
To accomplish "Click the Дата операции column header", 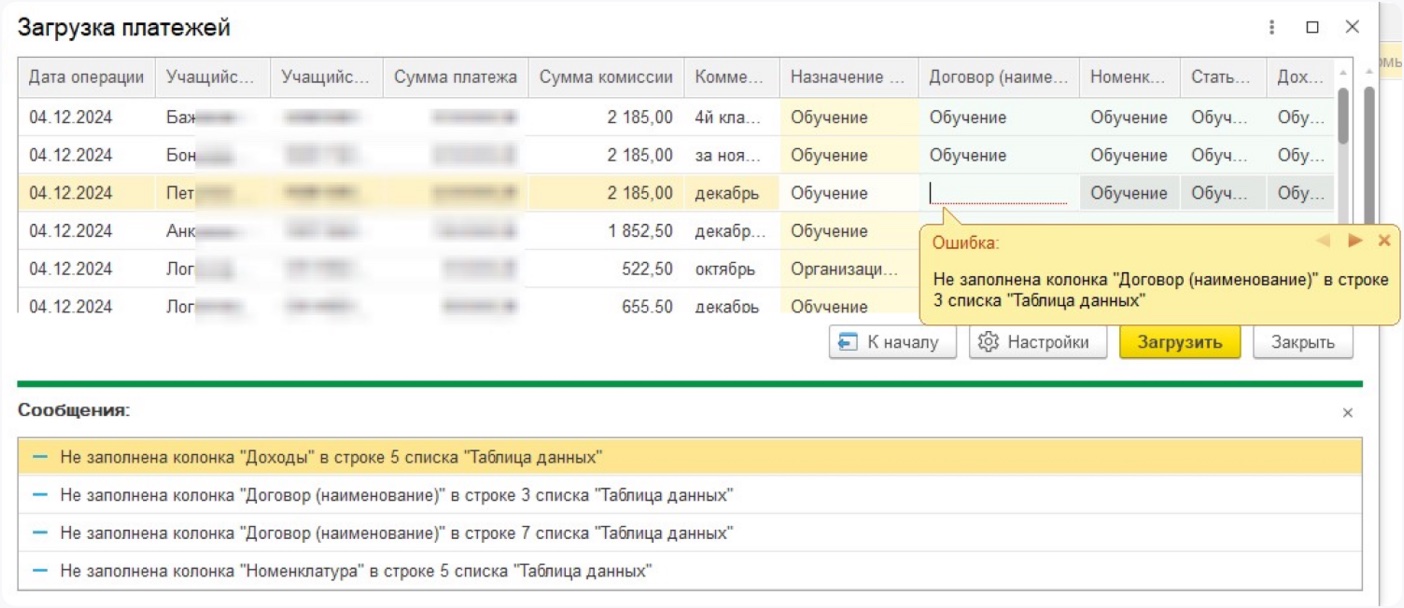I will tap(86, 77).
